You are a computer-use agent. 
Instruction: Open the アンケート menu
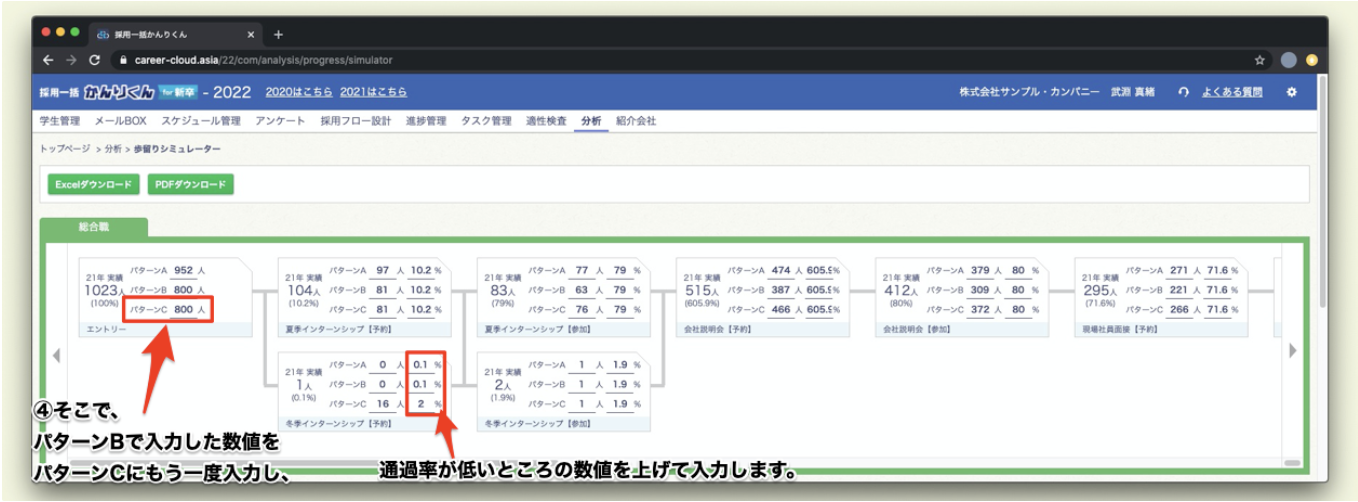coord(280,121)
